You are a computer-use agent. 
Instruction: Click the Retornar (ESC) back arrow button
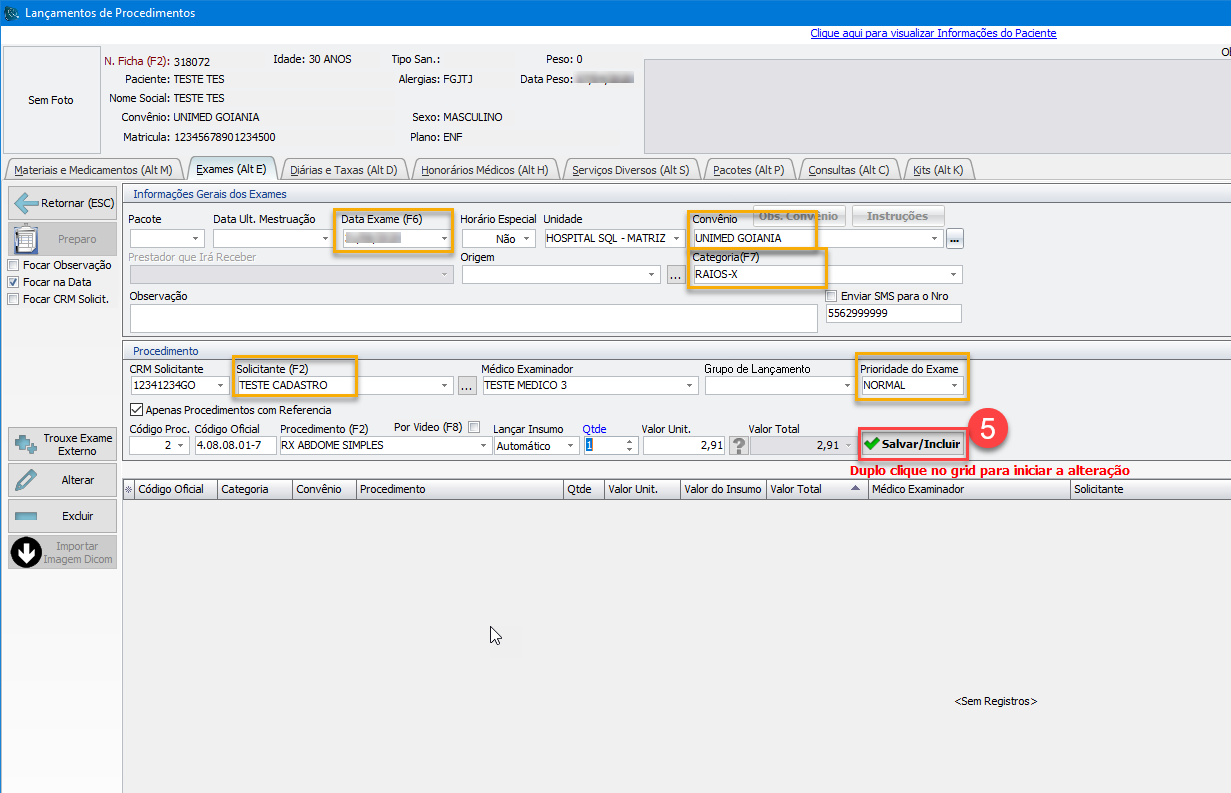tap(63, 203)
